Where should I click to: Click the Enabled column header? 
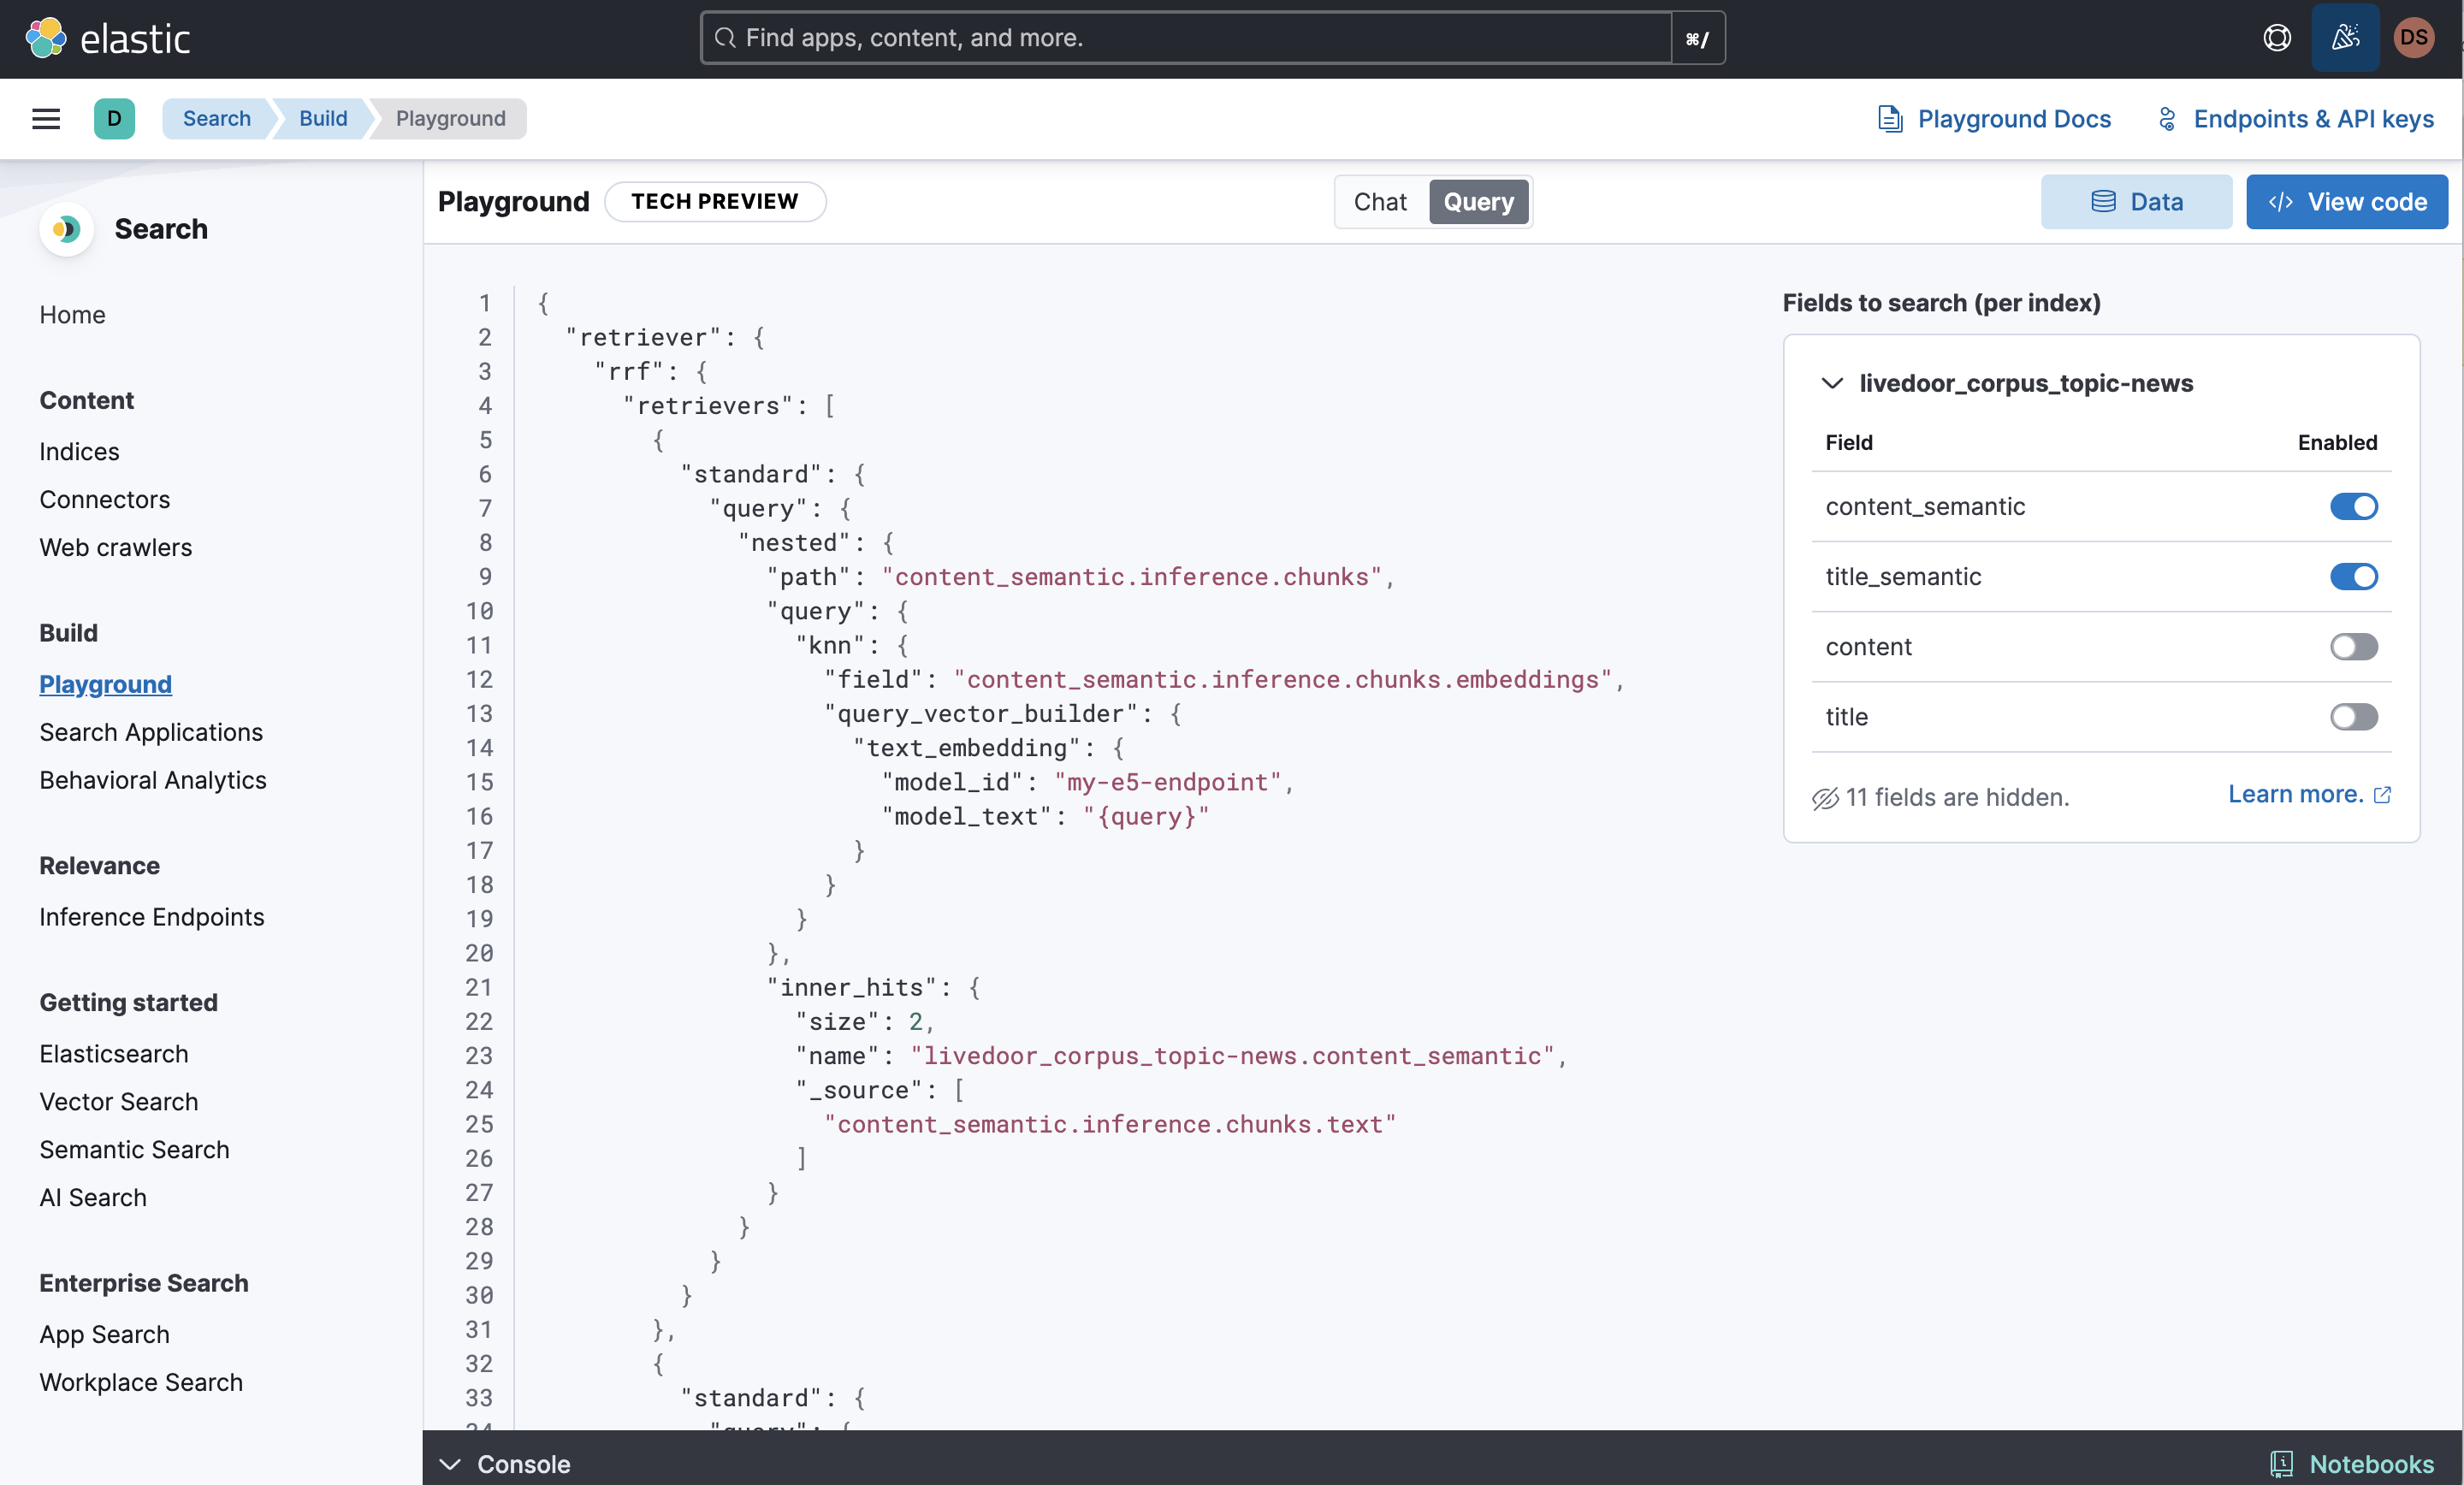(2337, 442)
